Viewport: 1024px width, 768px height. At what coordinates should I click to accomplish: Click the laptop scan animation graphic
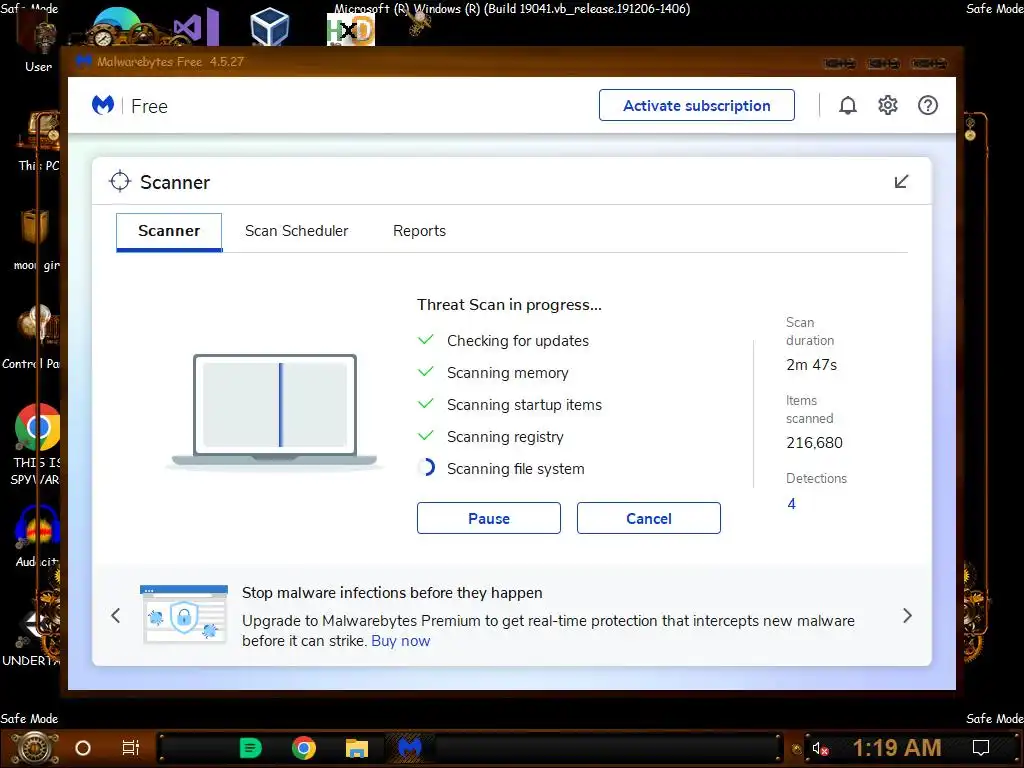point(274,411)
